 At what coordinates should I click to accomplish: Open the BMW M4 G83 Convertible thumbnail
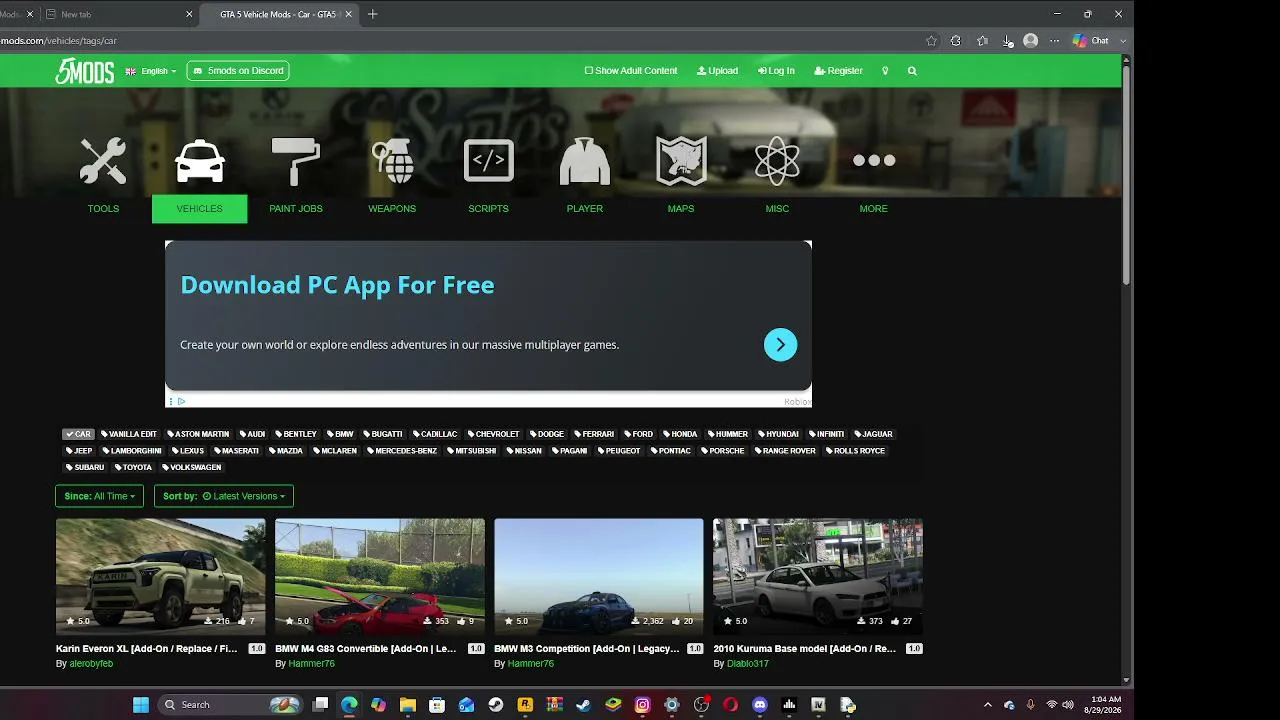(x=380, y=576)
